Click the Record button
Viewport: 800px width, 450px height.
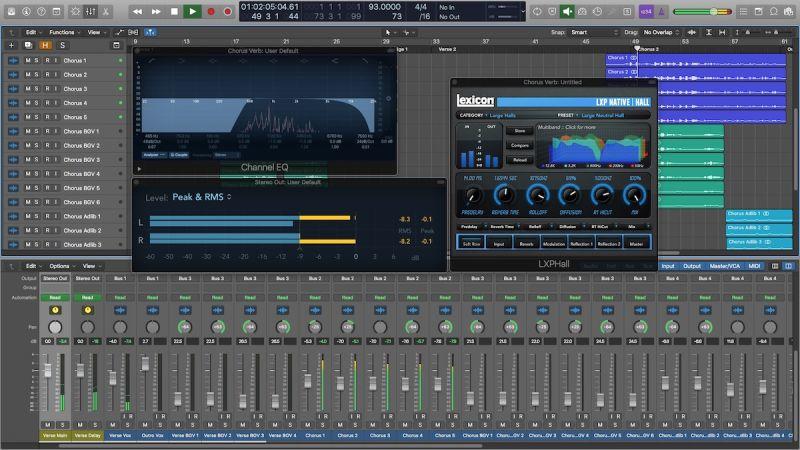(x=211, y=11)
